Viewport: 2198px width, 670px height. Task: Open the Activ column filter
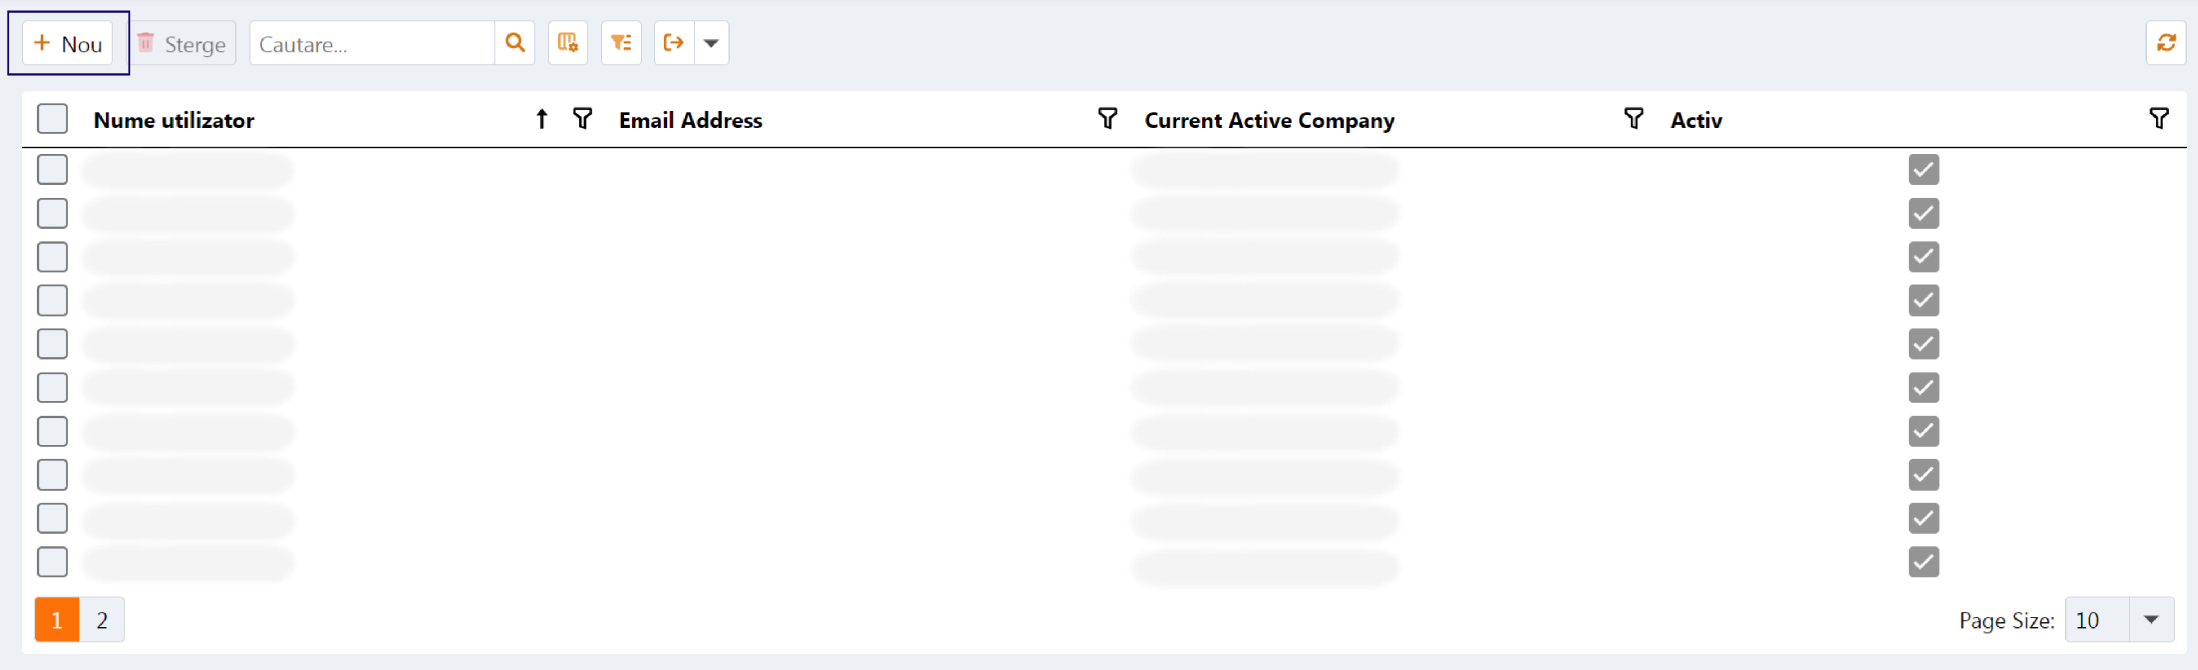2159,119
